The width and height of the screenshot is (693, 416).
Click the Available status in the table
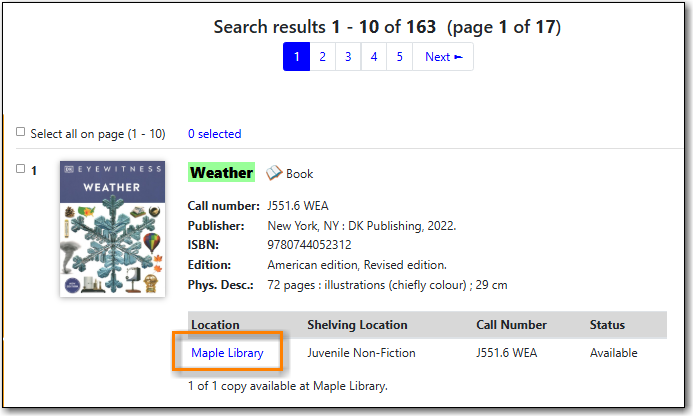pyautogui.click(x=614, y=353)
